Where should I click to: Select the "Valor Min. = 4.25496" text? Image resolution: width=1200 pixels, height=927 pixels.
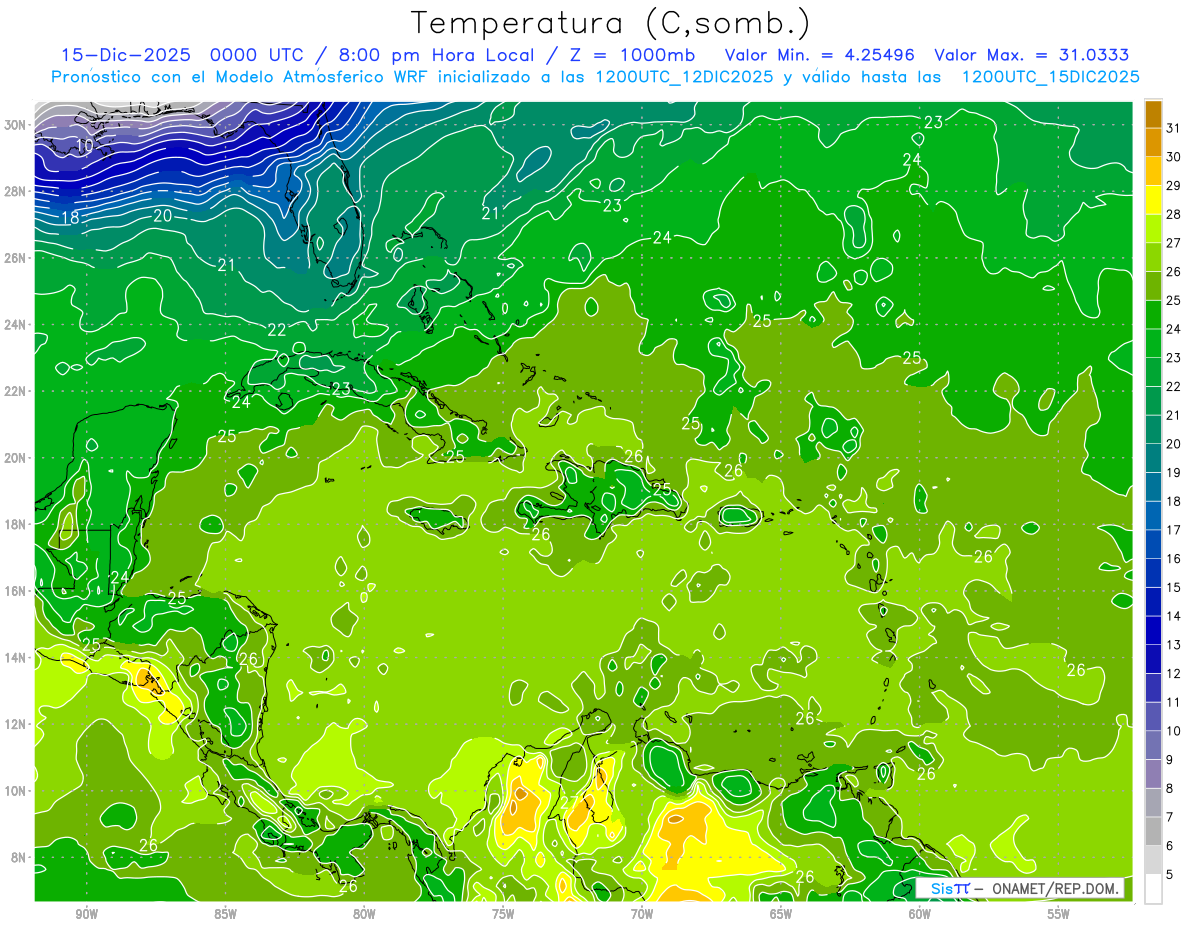820,54
